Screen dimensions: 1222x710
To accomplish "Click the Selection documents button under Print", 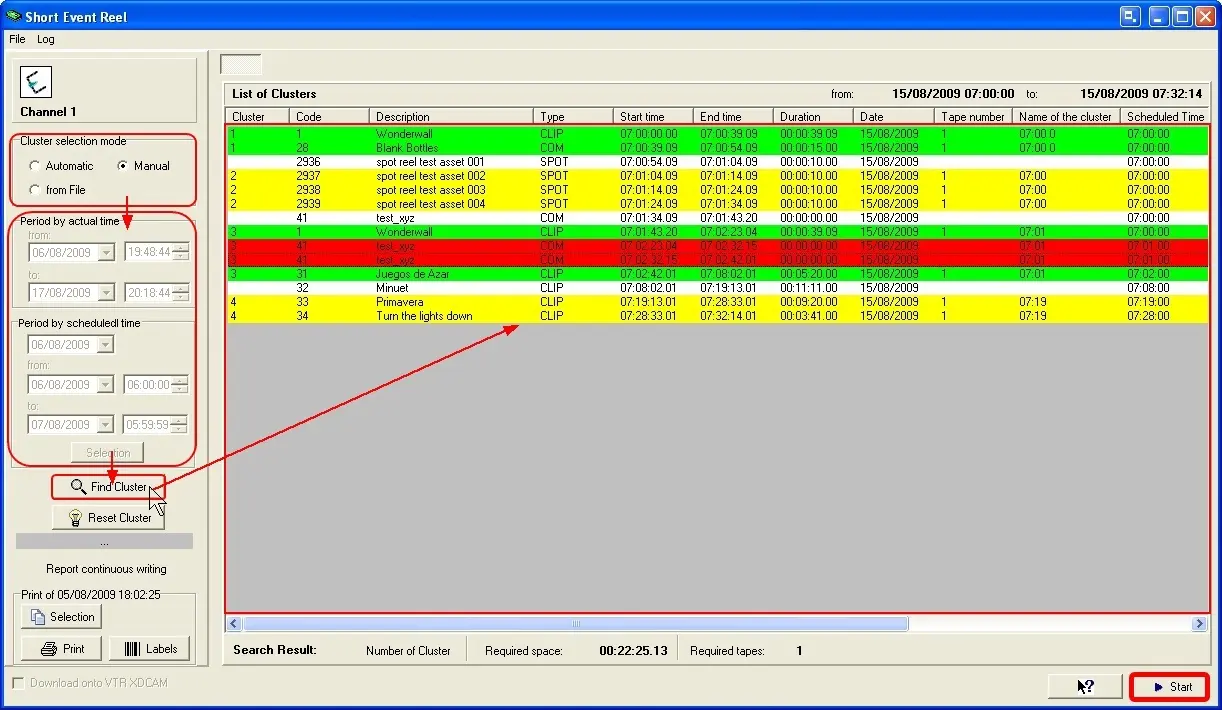I will coord(62,617).
